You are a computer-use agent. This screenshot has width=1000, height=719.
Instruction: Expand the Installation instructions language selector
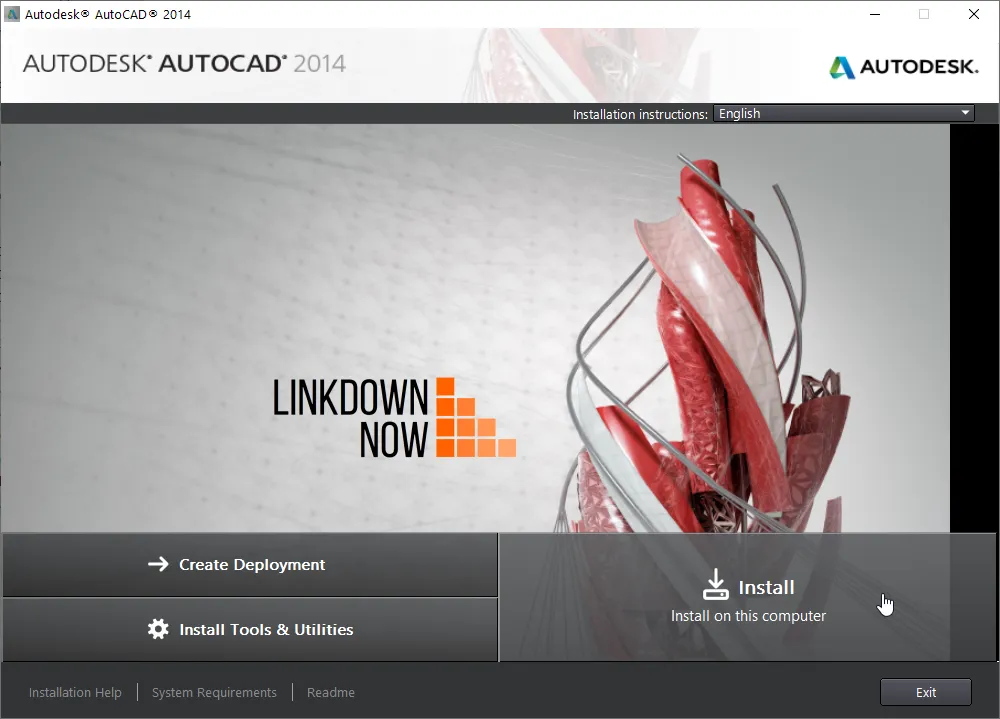(x=843, y=113)
